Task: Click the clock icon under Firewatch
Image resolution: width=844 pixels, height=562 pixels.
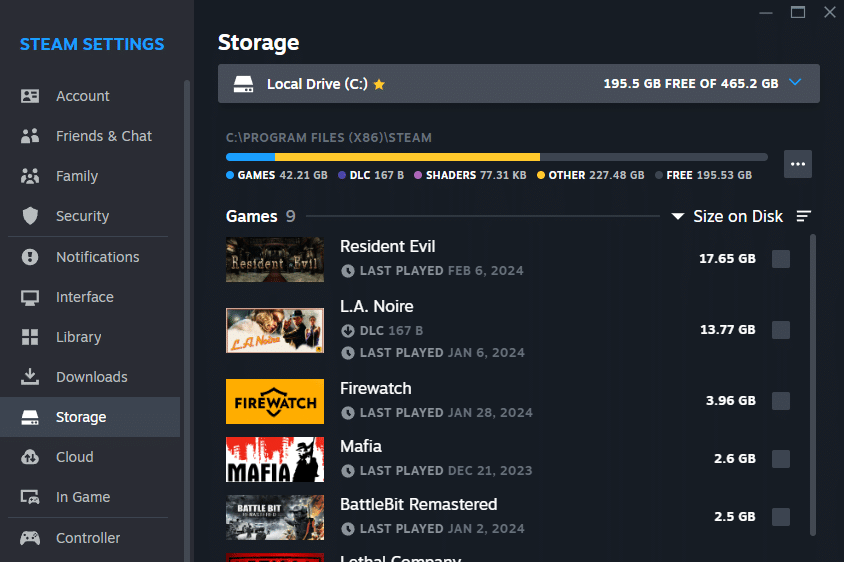Action: point(348,413)
